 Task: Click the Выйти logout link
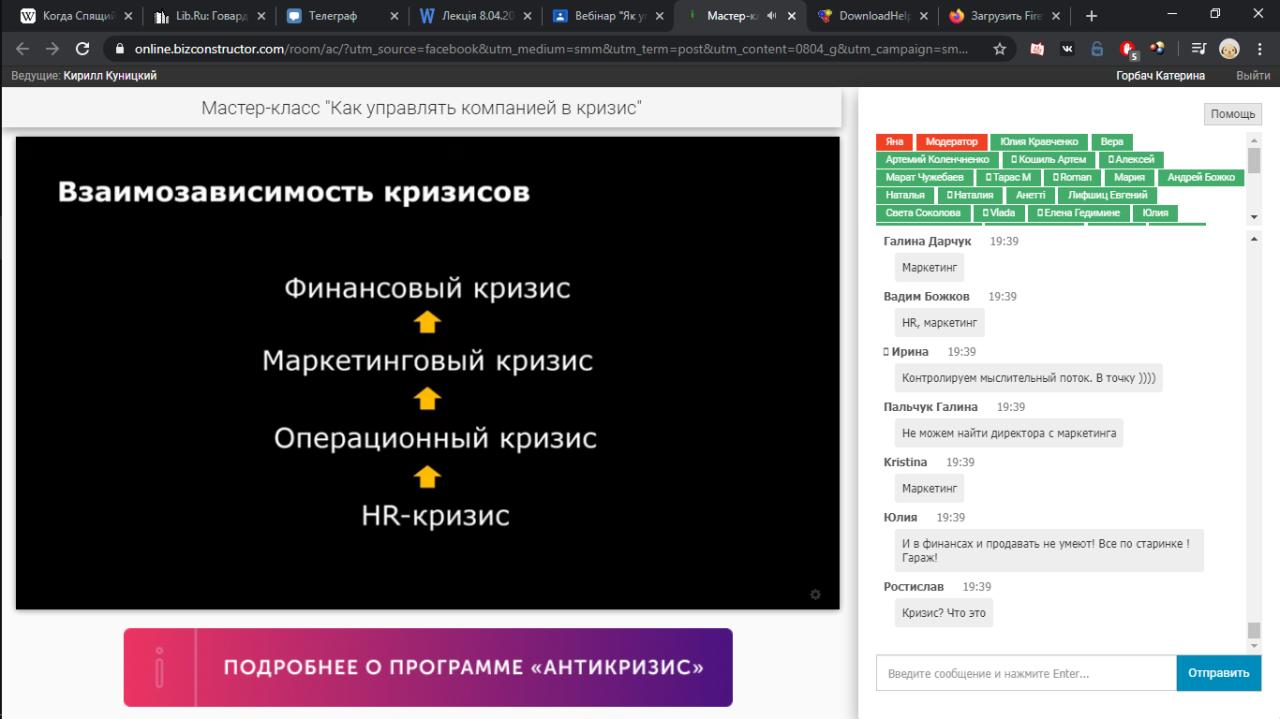click(x=1253, y=76)
